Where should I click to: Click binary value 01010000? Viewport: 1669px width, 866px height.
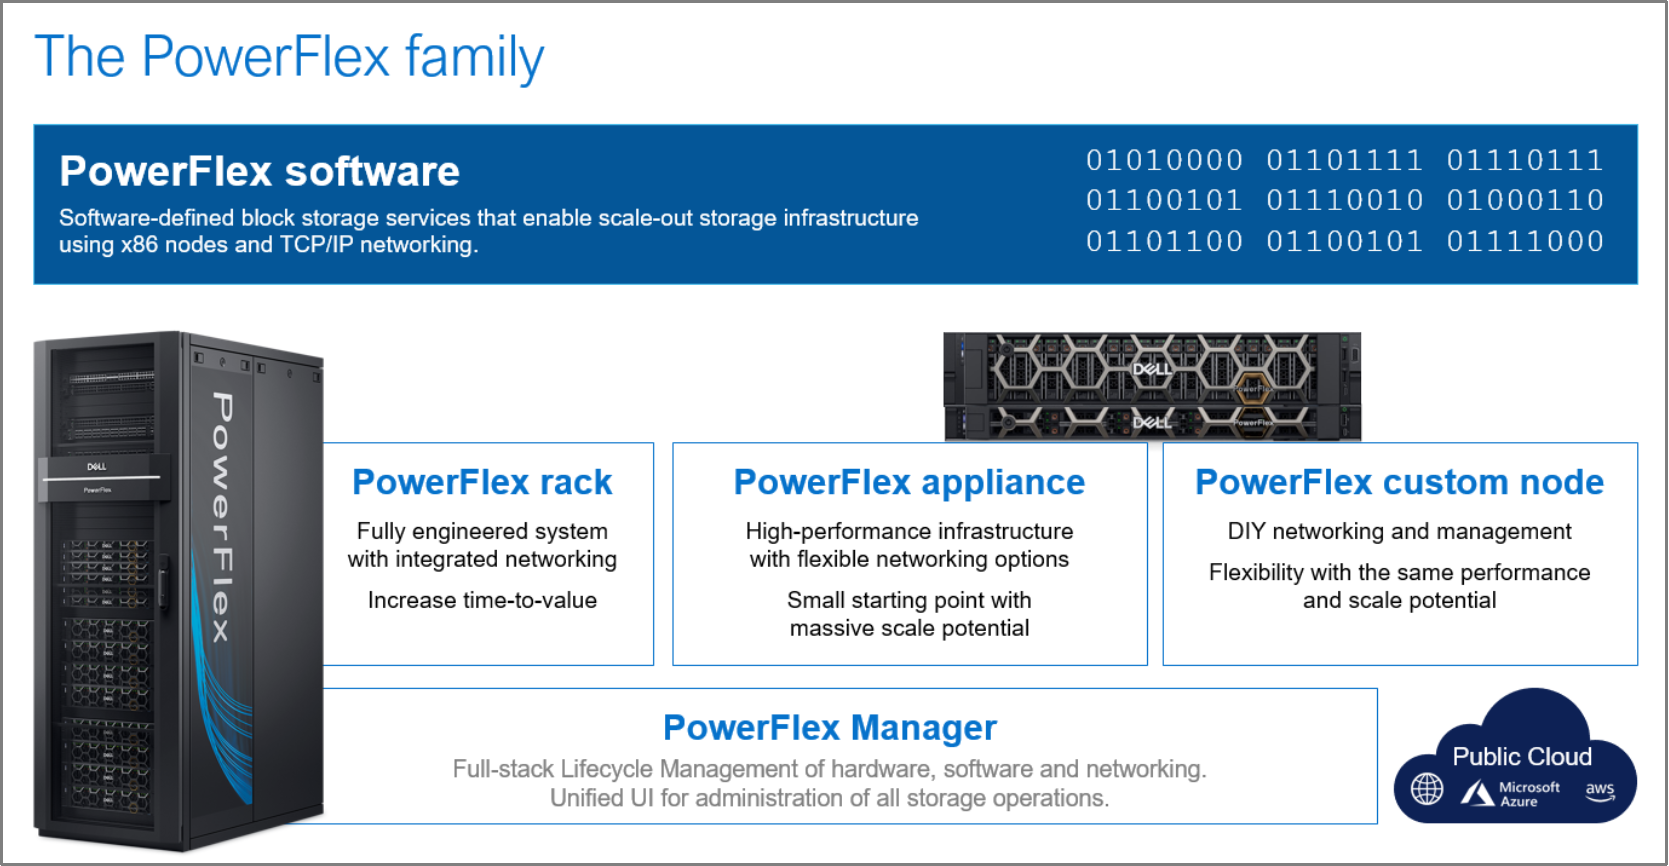(x=1165, y=160)
